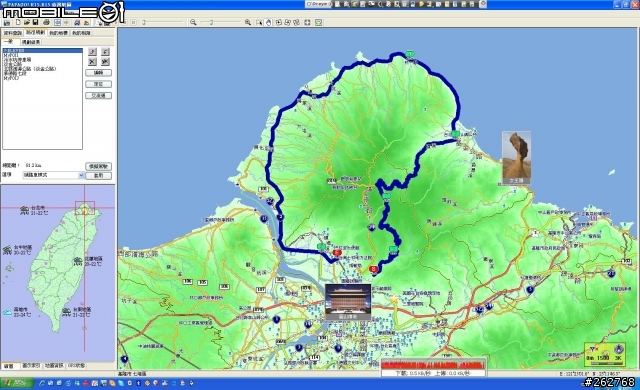The height and width of the screenshot is (390, 640).
Task: Click the blue car navigation toolbar icon
Action: 77,22
